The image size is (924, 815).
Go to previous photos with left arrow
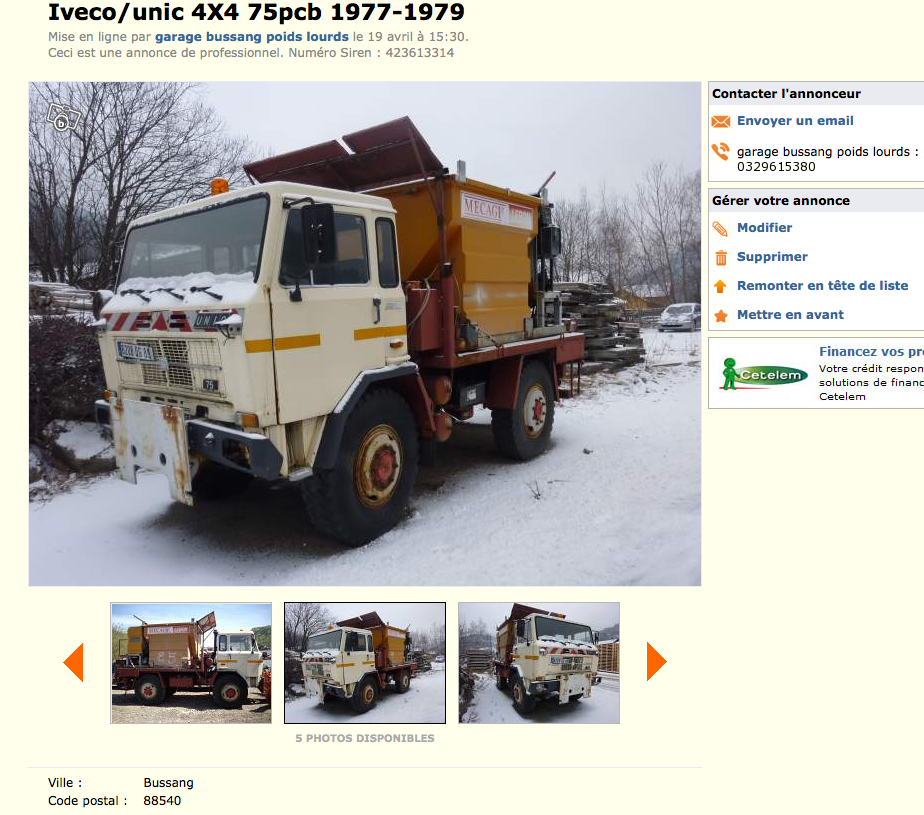(x=74, y=662)
